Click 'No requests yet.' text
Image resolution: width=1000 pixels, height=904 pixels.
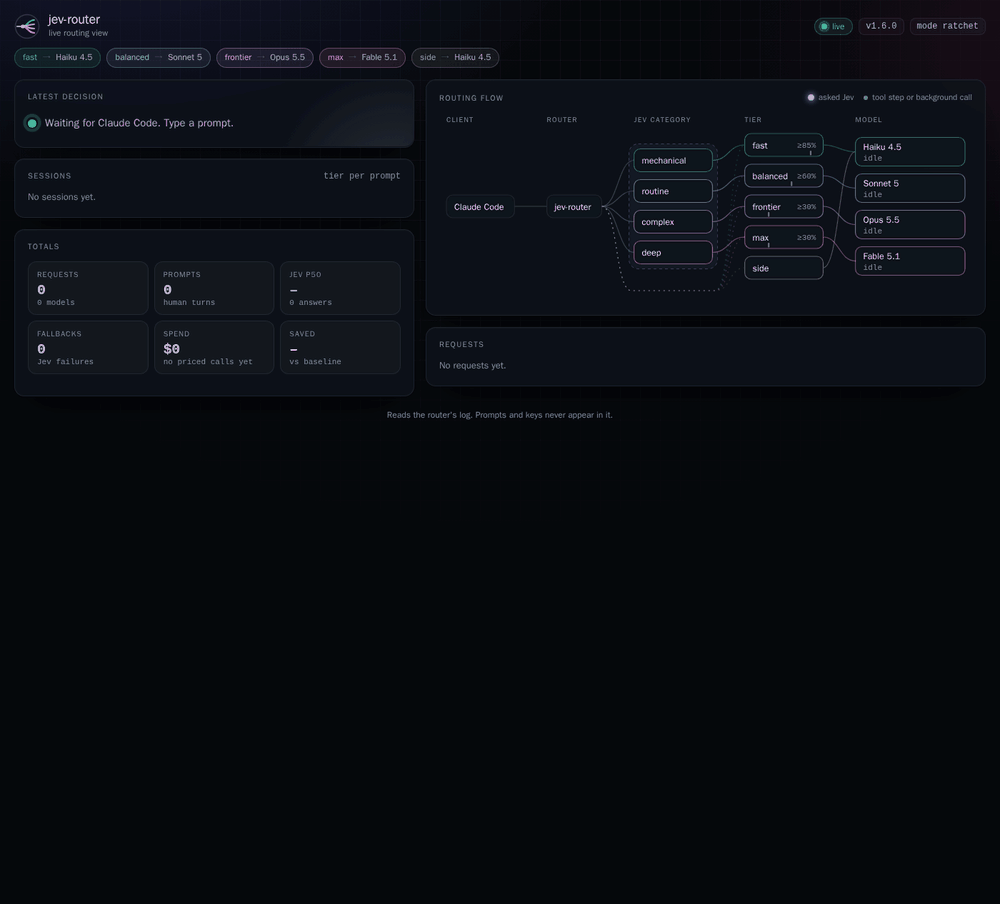[x=473, y=366]
